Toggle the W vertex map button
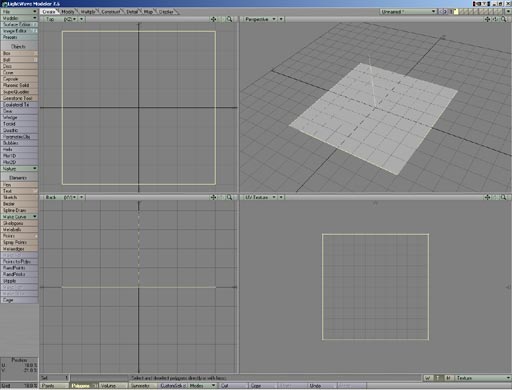The image size is (512, 390). pyautogui.click(x=428, y=378)
